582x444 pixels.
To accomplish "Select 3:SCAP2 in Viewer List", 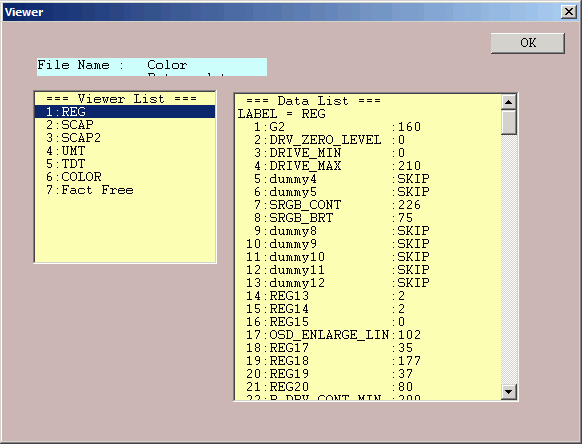I will [125, 138].
